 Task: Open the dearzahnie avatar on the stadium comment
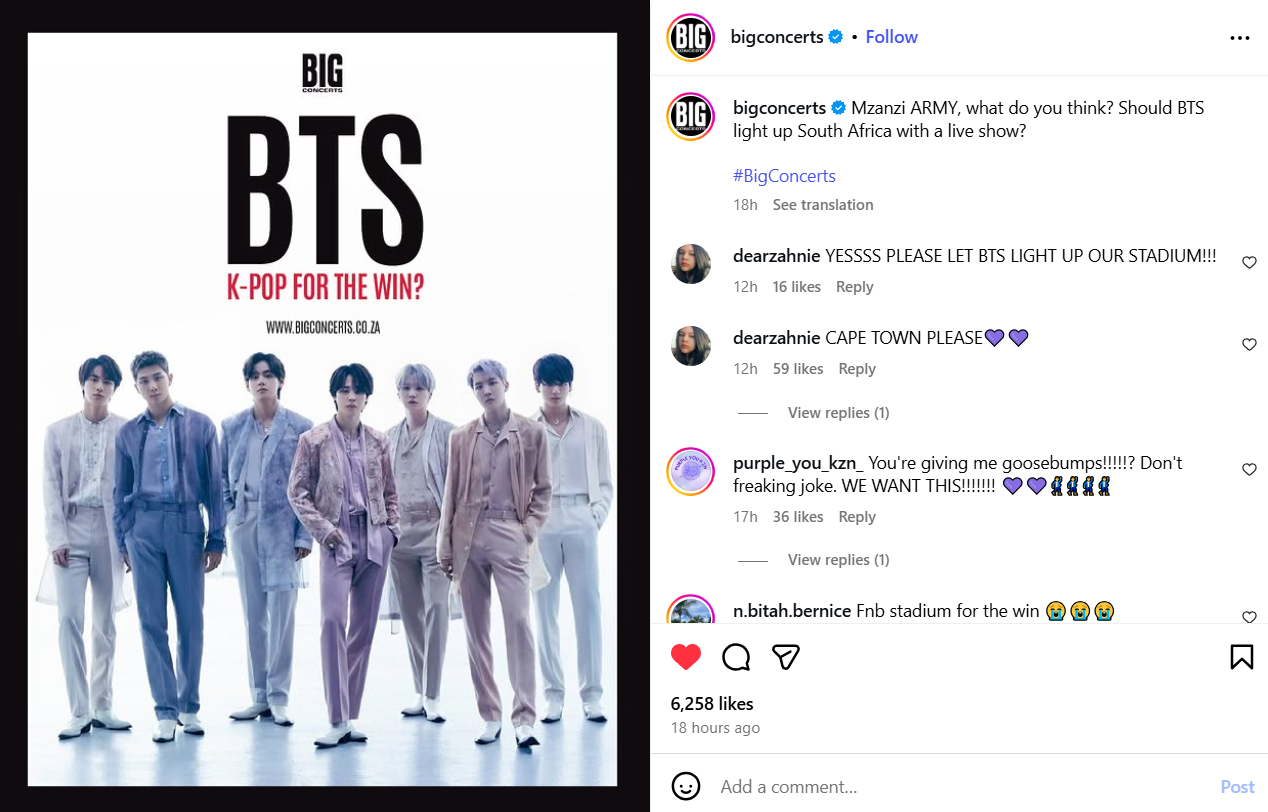(691, 264)
